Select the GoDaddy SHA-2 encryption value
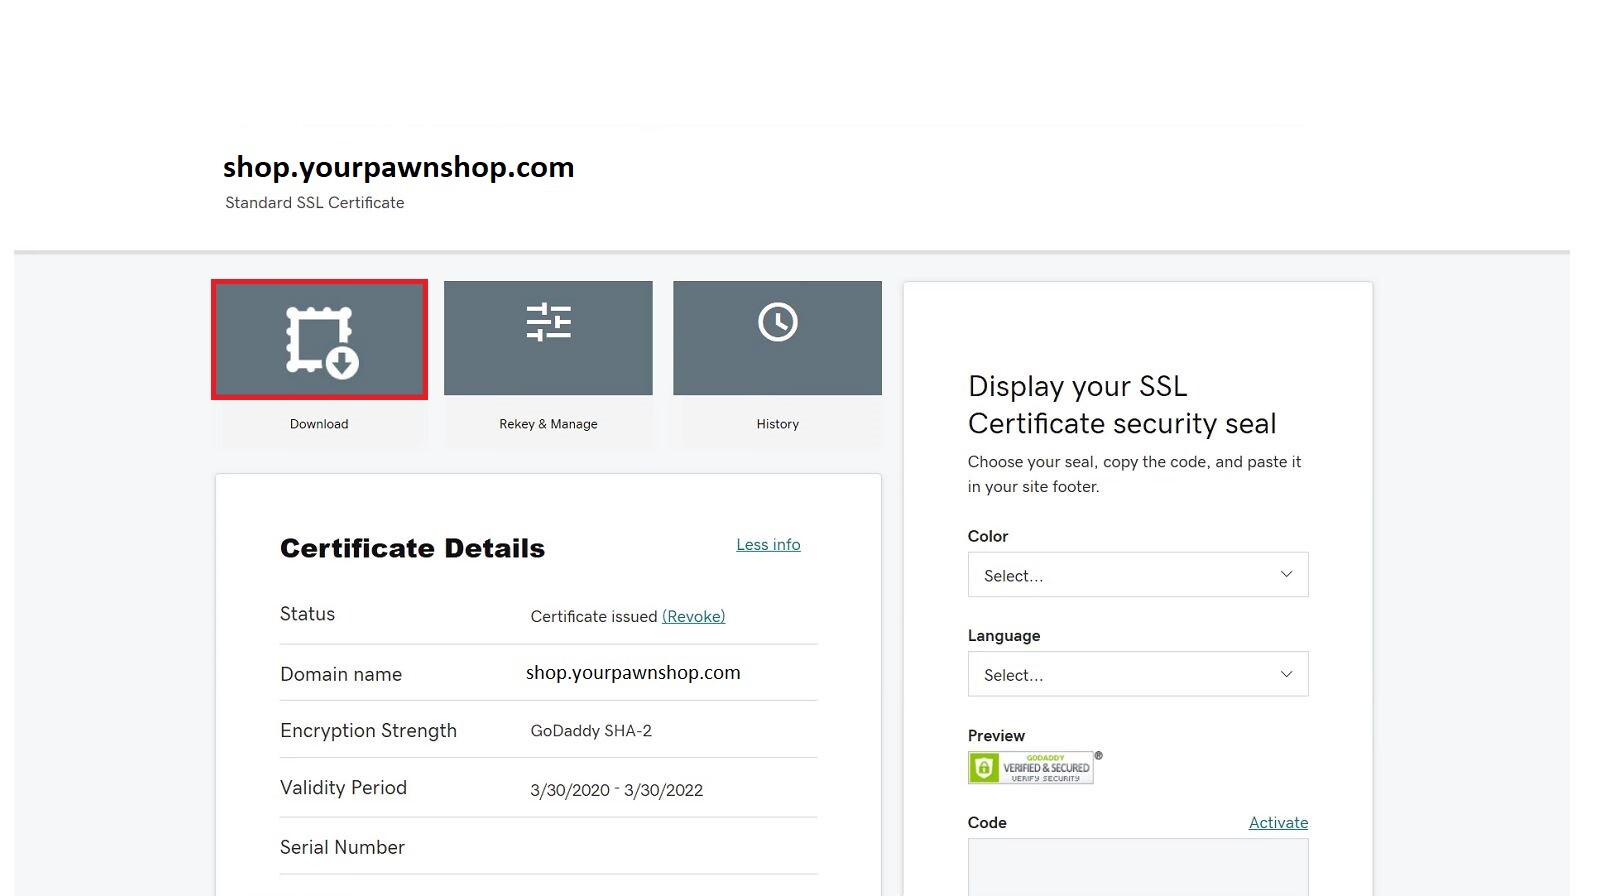The width and height of the screenshot is (1610, 896). (x=591, y=731)
